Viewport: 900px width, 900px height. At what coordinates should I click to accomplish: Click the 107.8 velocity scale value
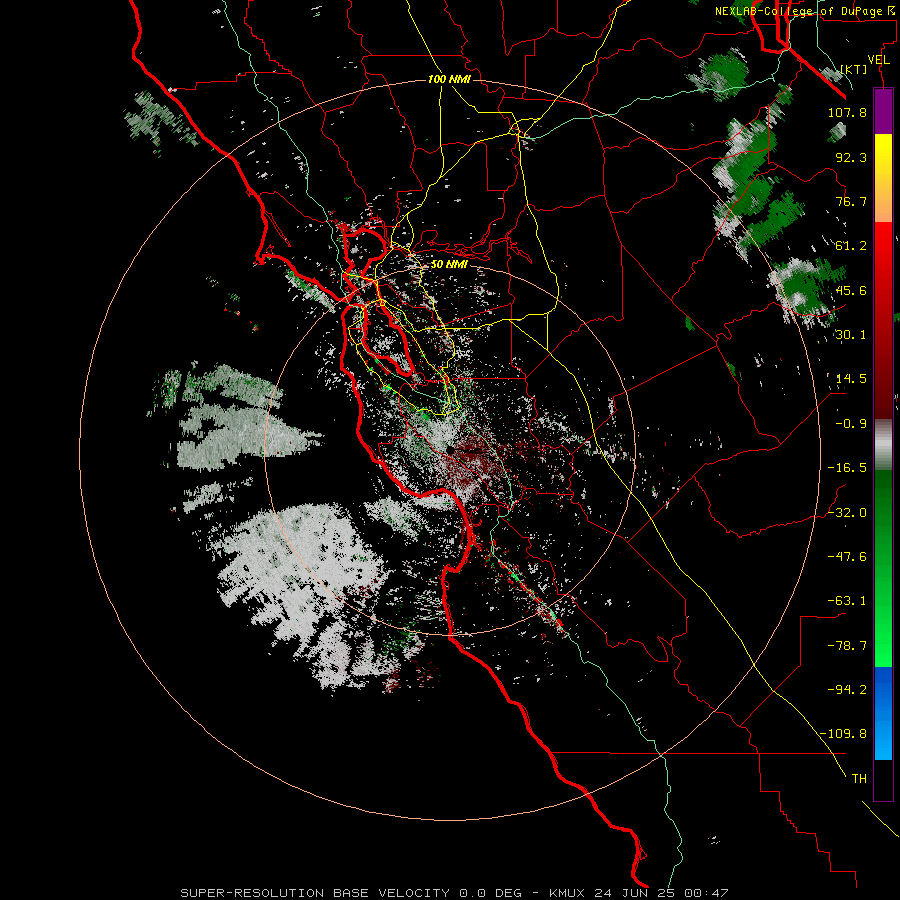[847, 112]
